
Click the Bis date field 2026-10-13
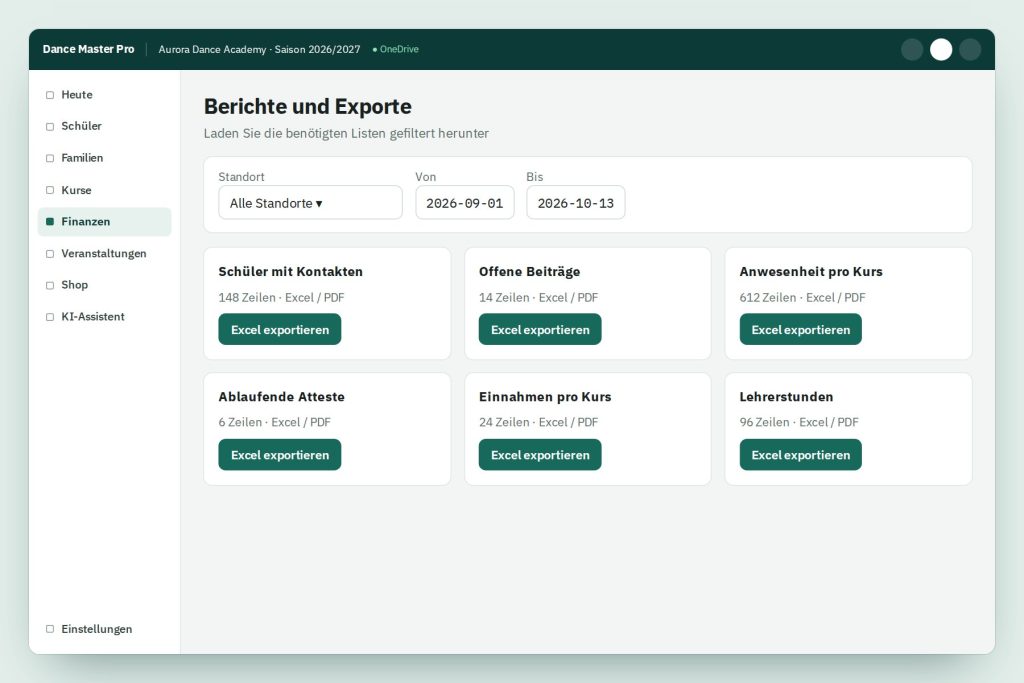(x=575, y=202)
